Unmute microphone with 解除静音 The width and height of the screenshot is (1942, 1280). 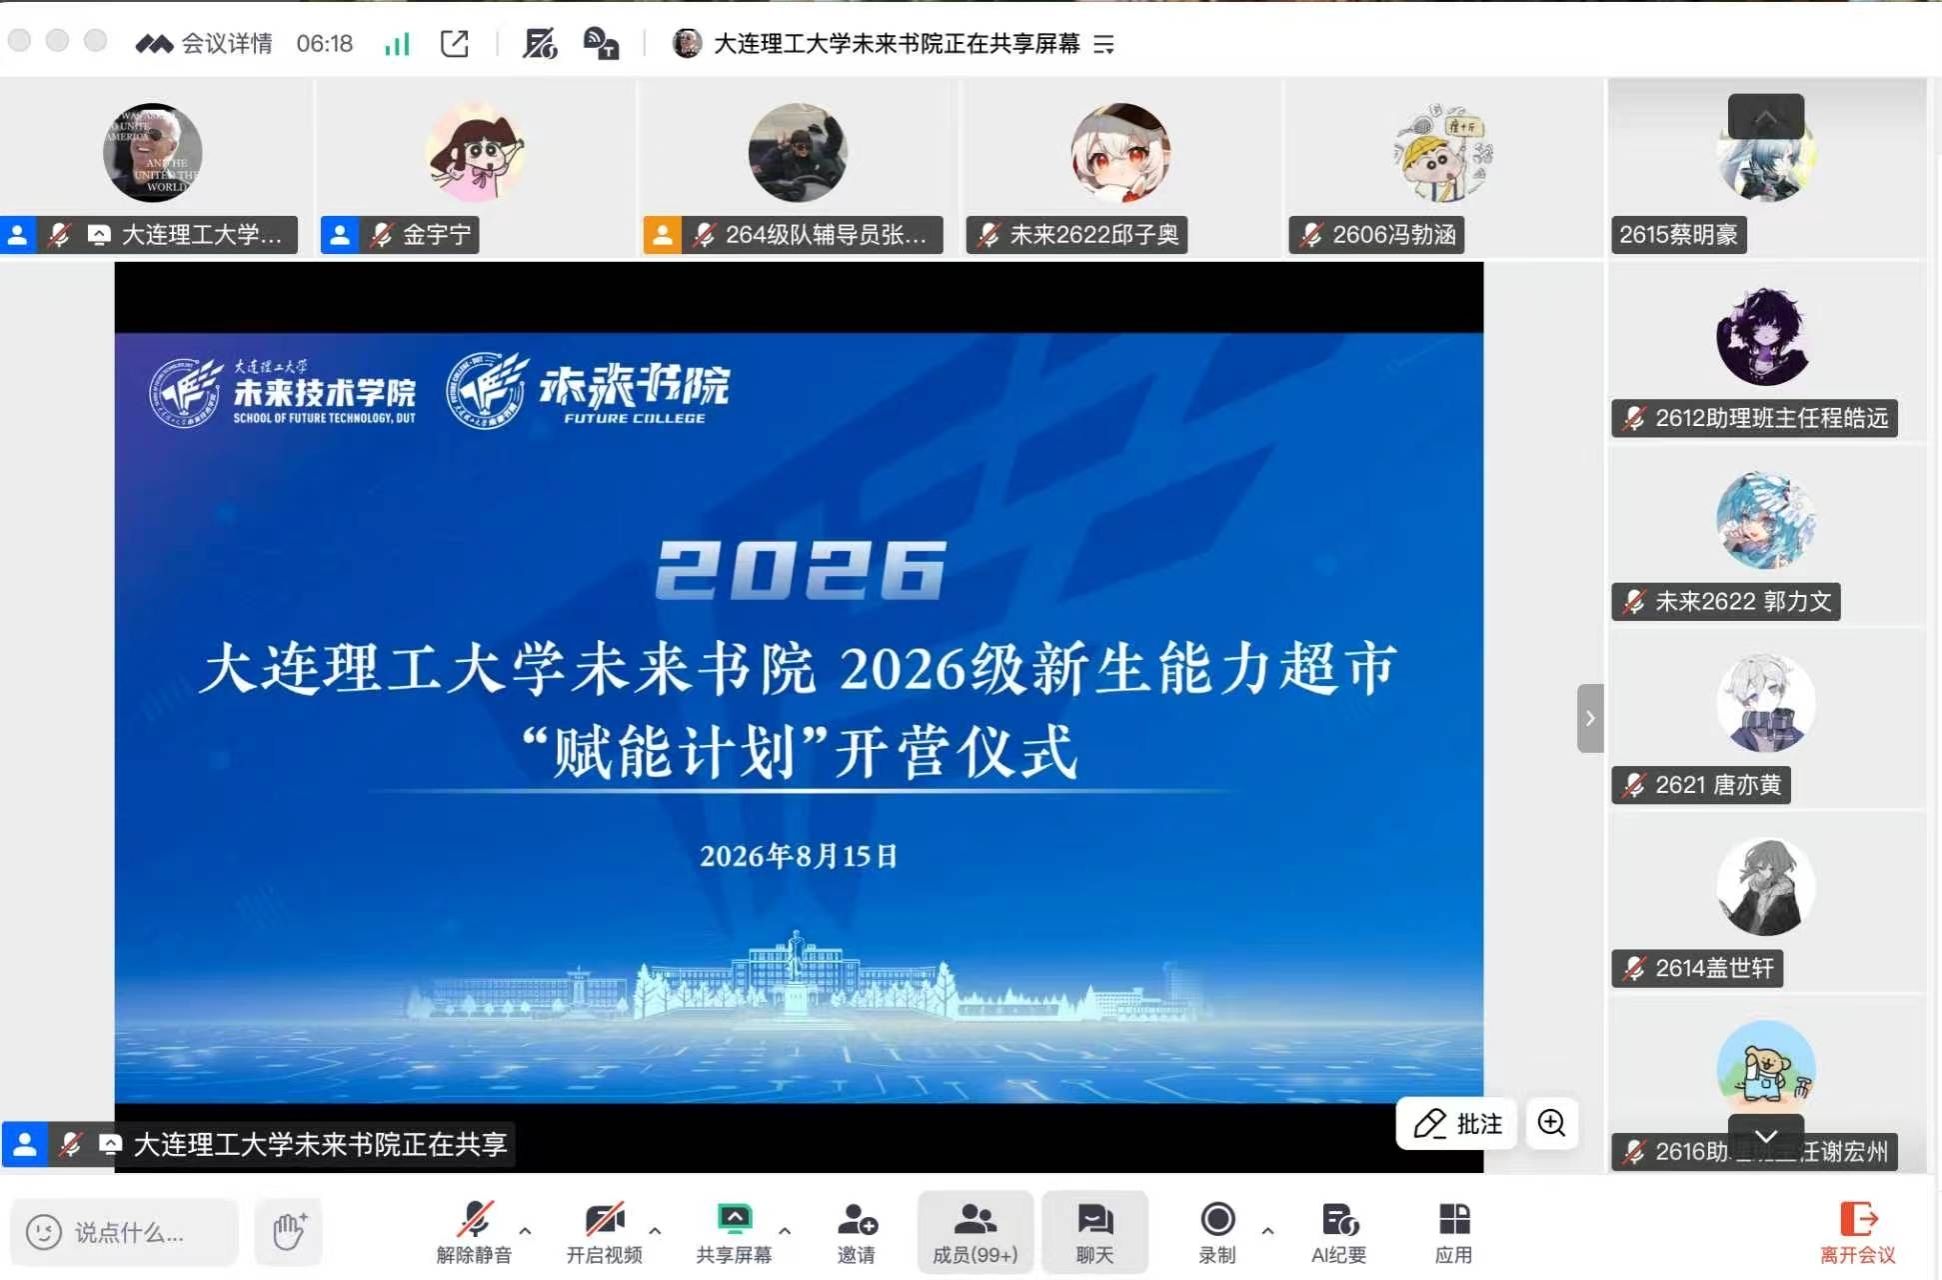[474, 1232]
